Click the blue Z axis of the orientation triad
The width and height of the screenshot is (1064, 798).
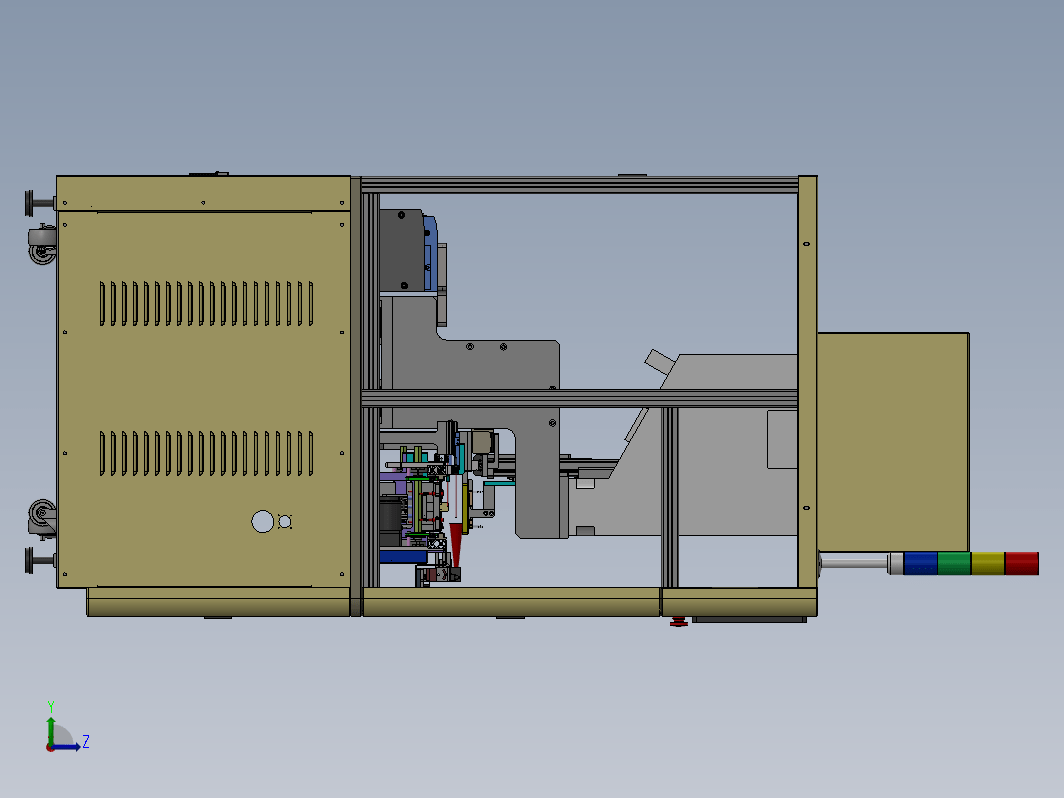[x=66, y=747]
